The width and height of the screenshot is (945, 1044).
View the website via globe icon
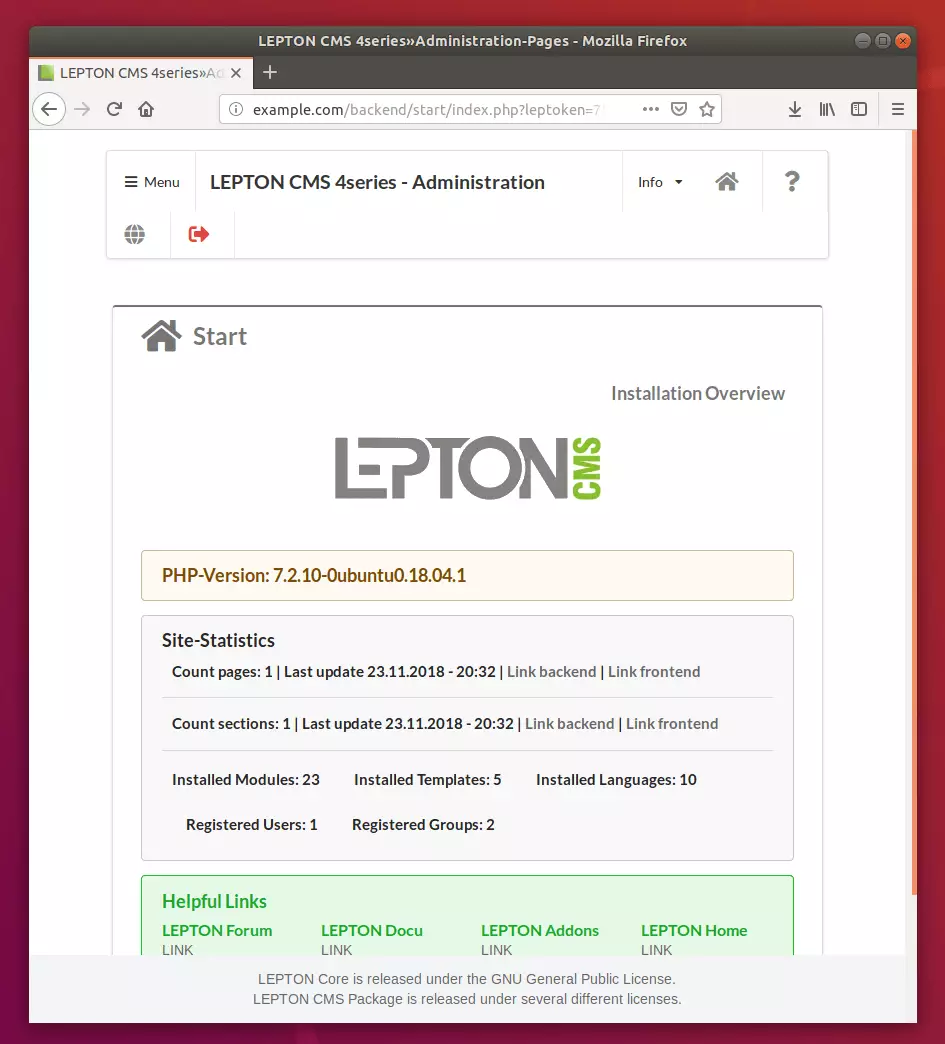tap(135, 234)
